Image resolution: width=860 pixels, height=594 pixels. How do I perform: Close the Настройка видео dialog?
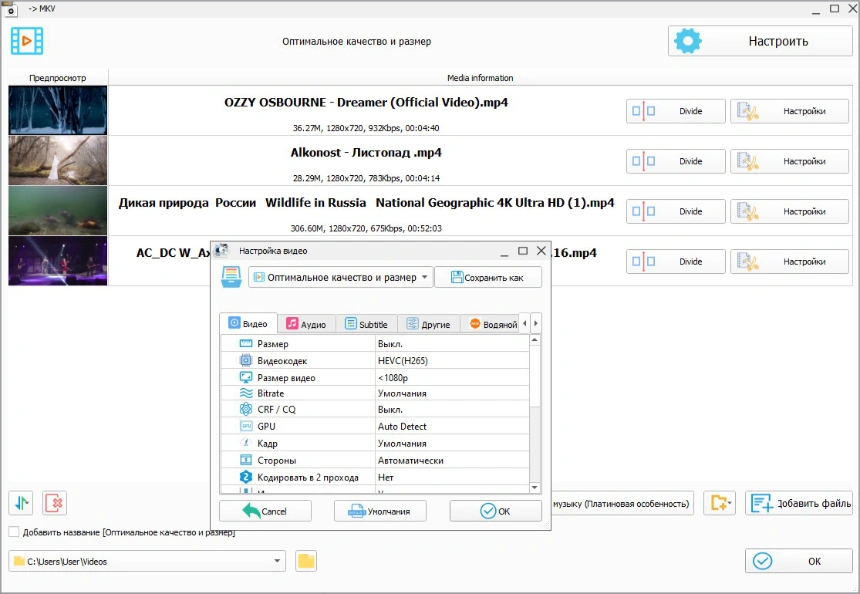coord(541,251)
